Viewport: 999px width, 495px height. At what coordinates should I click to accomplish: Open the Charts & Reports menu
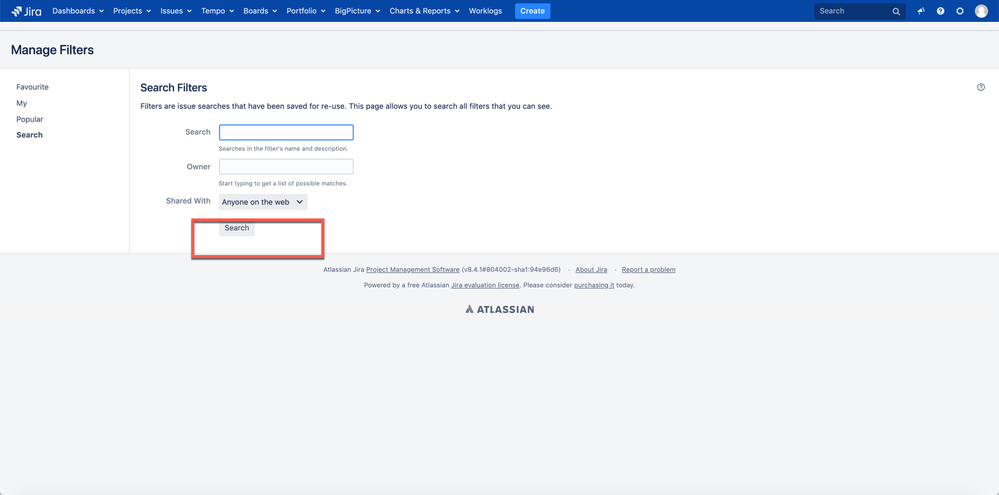click(424, 11)
